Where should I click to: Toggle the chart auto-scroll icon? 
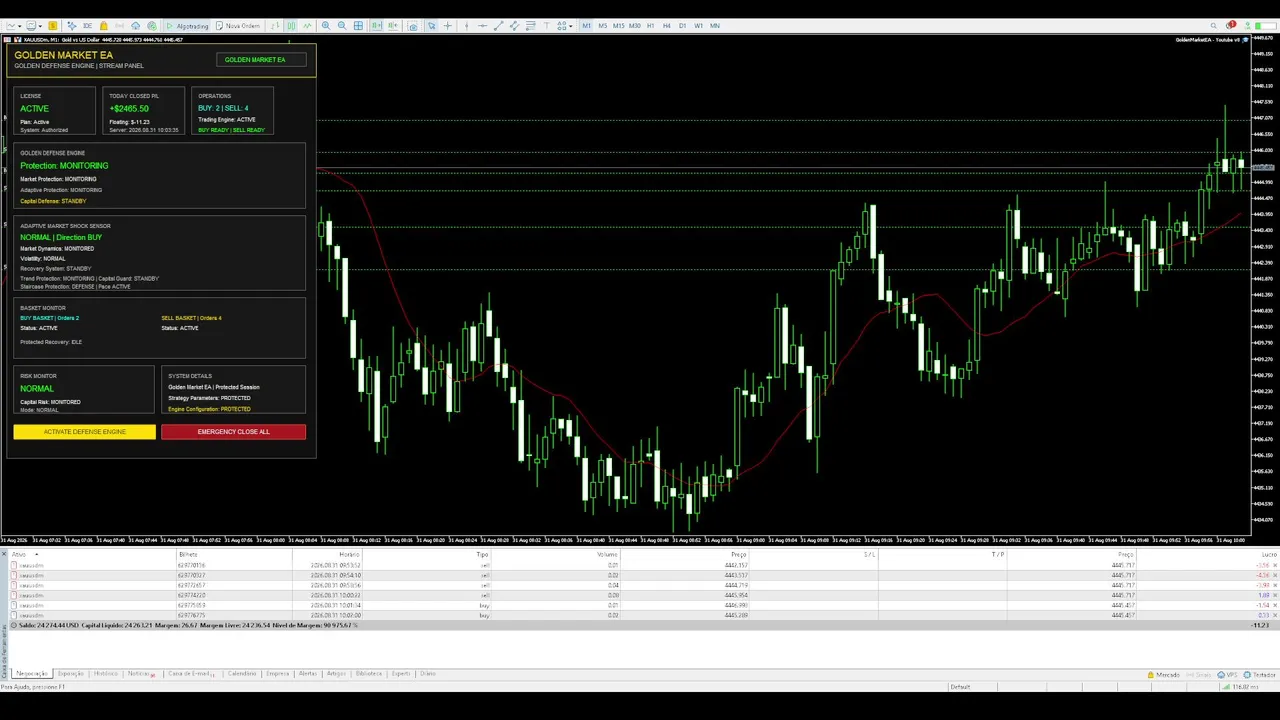376,26
